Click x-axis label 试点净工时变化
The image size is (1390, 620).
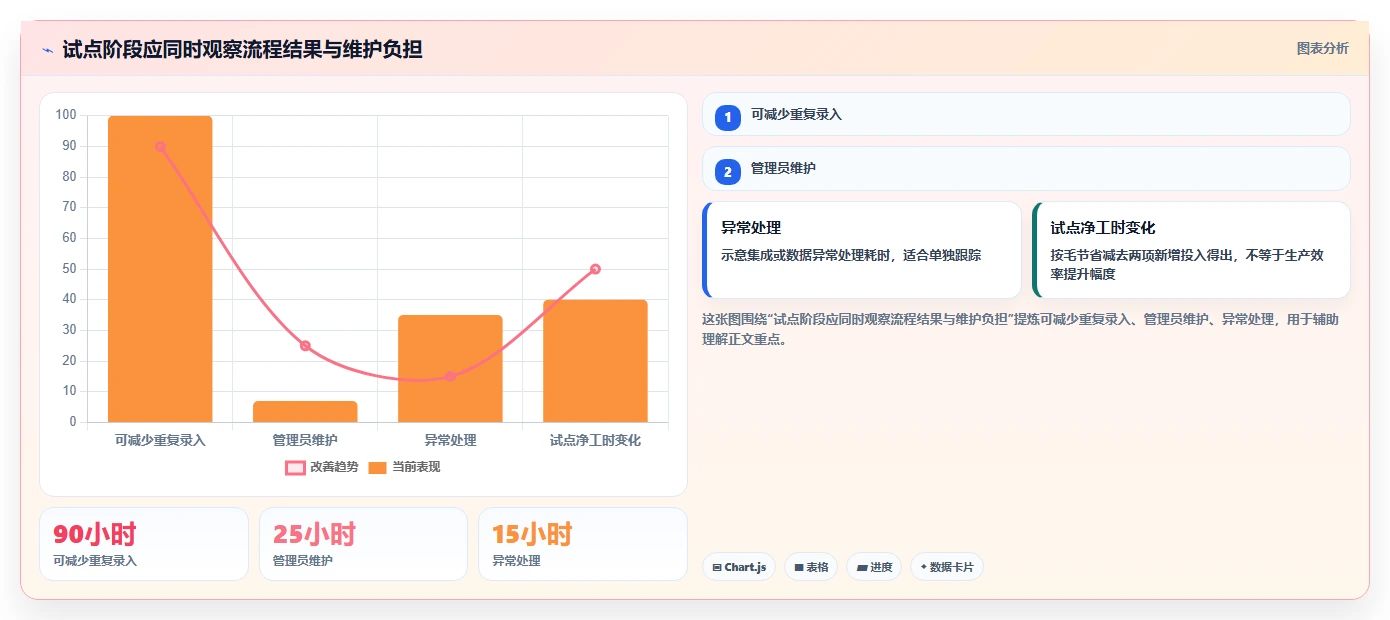coord(595,440)
